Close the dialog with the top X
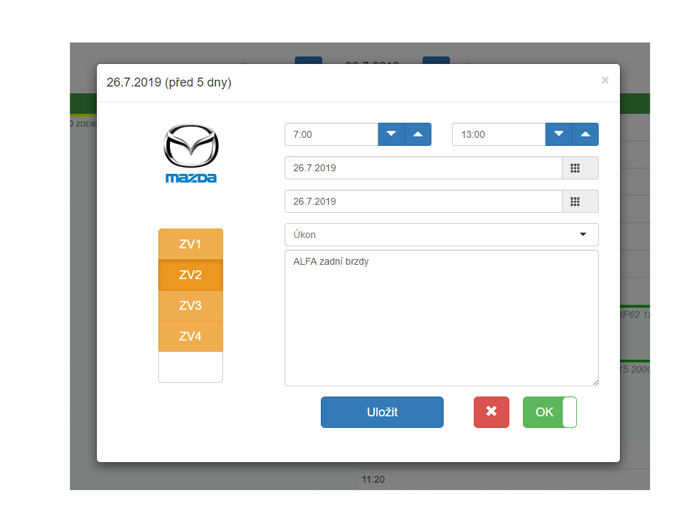This screenshot has width=700, height=515. [x=605, y=80]
